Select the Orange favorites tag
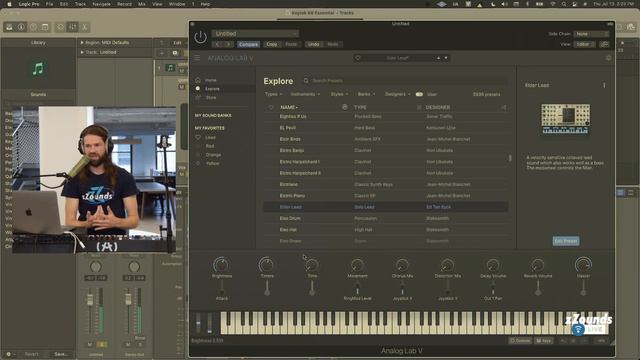The image size is (640, 360). coord(209,155)
